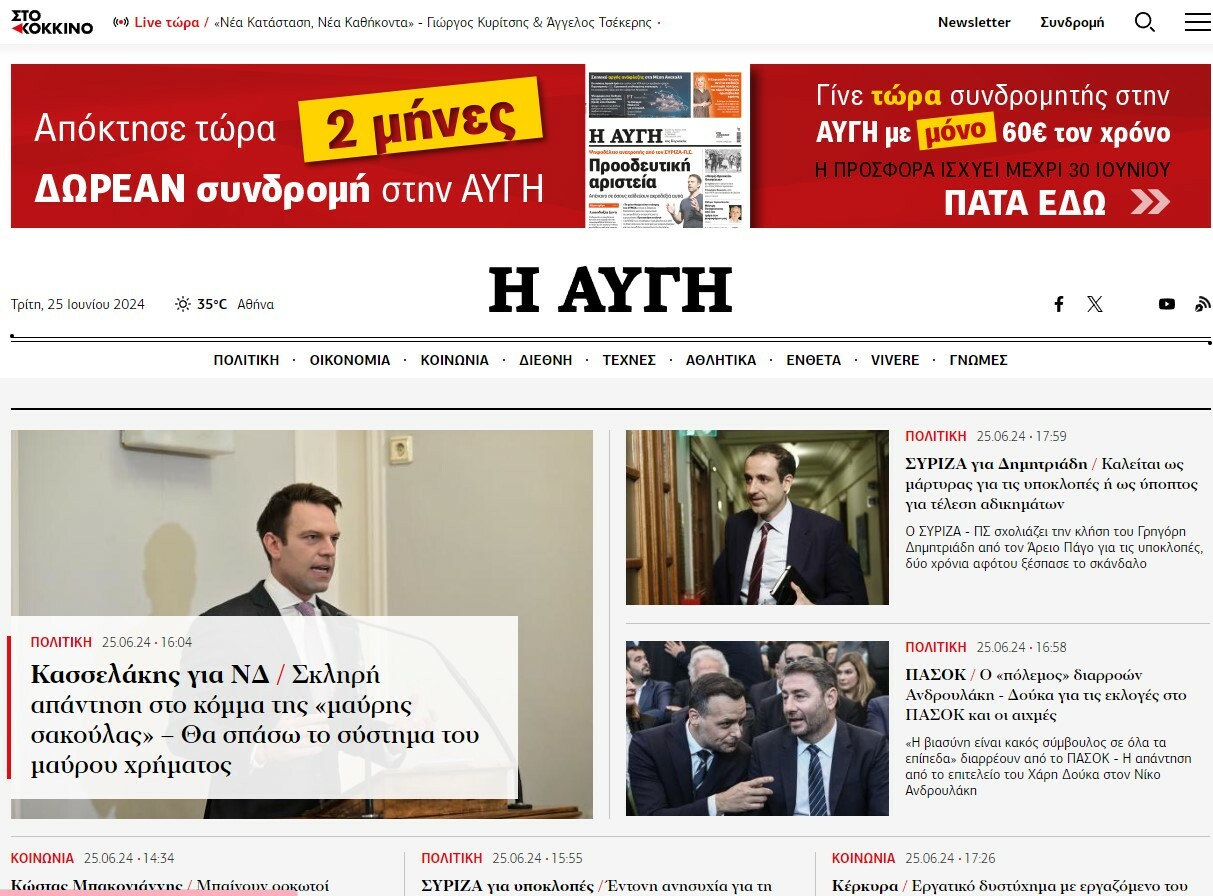
Task: Open the Συνδρομή link
Action: coord(1072,22)
